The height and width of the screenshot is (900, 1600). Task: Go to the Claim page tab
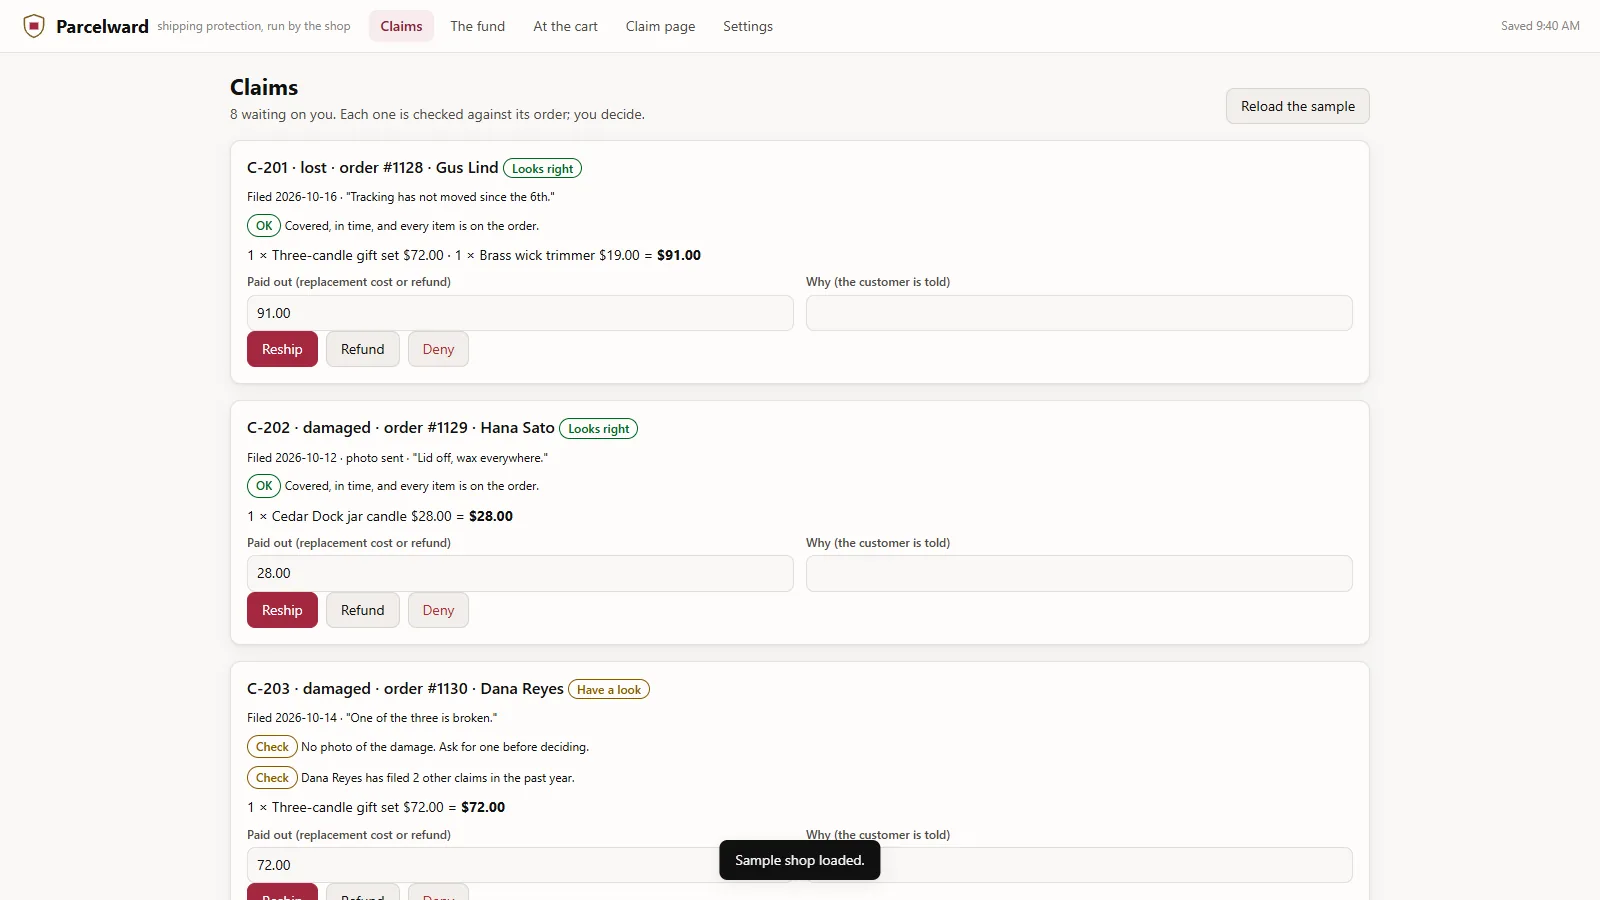[x=660, y=26]
